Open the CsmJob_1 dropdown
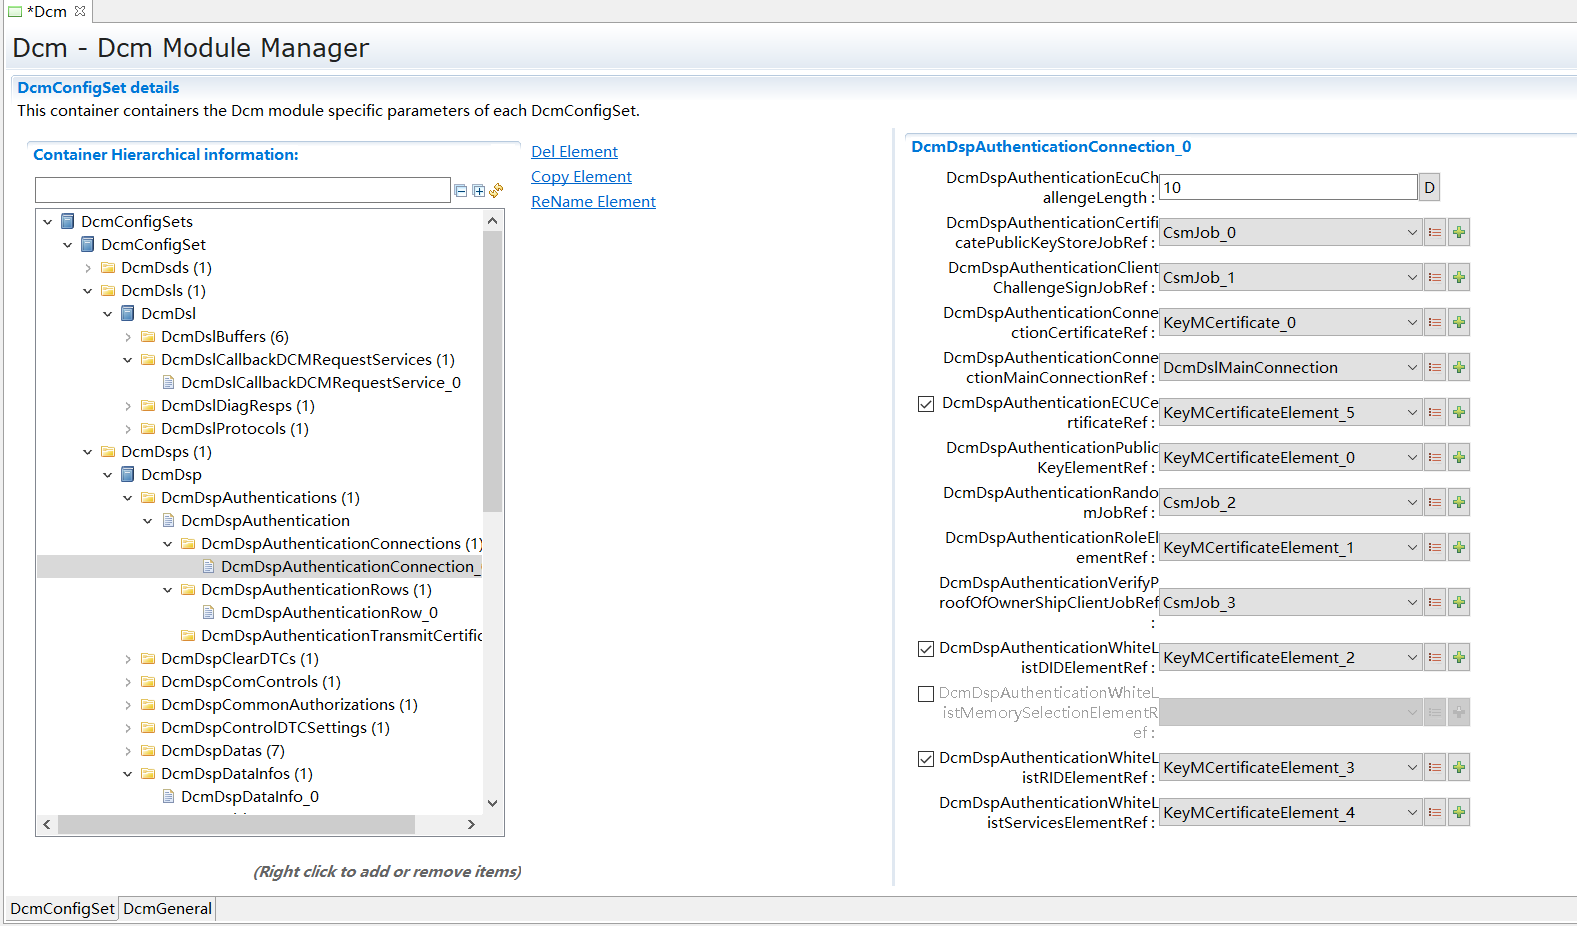1577x926 pixels. [1411, 278]
